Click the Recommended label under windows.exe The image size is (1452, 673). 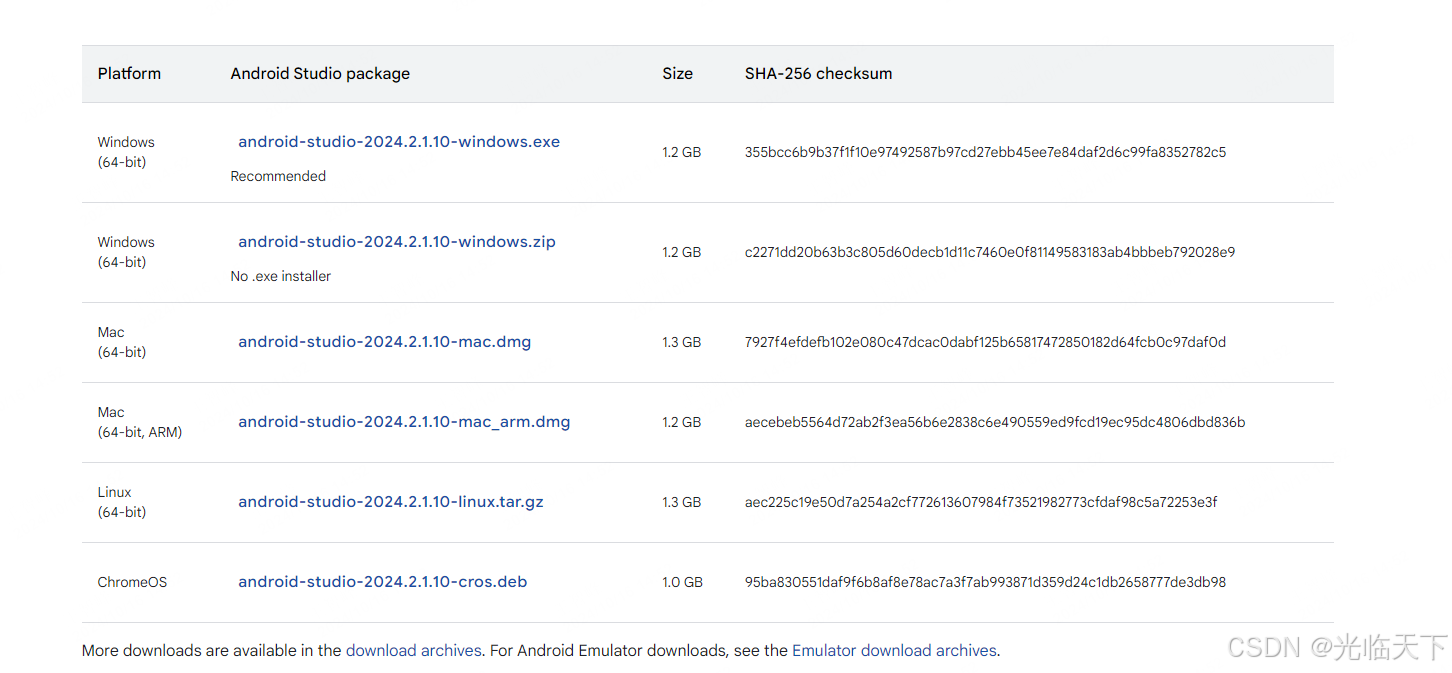pyautogui.click(x=278, y=176)
